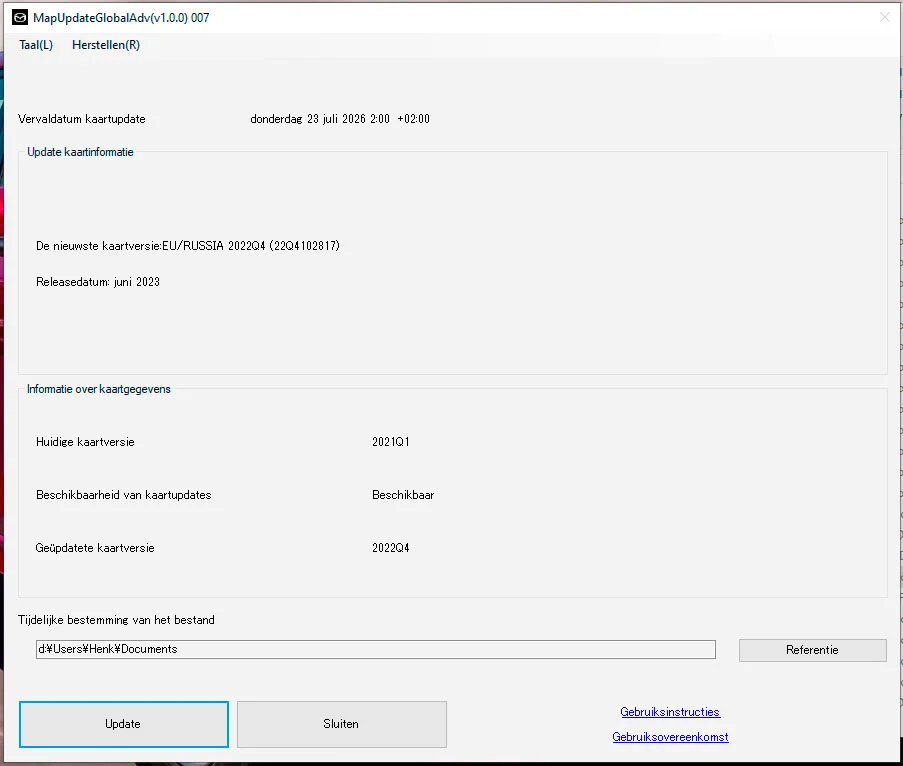Click the Sluiten button

(341, 724)
